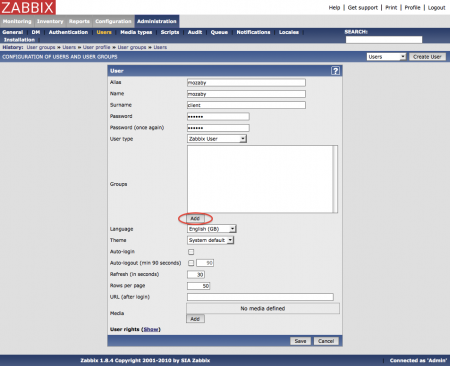Open the DM submenu
Screen dimensions: 450x366
(x=36, y=32)
